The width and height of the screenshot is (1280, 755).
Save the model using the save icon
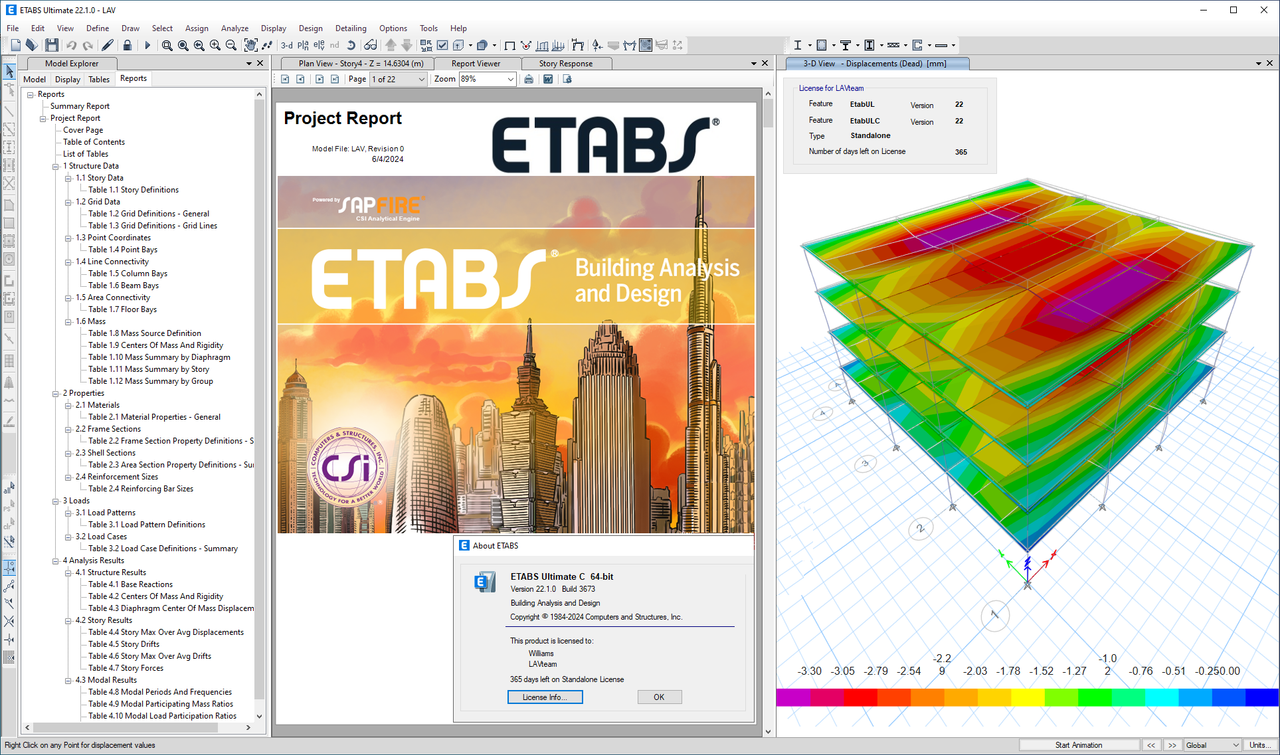52,45
